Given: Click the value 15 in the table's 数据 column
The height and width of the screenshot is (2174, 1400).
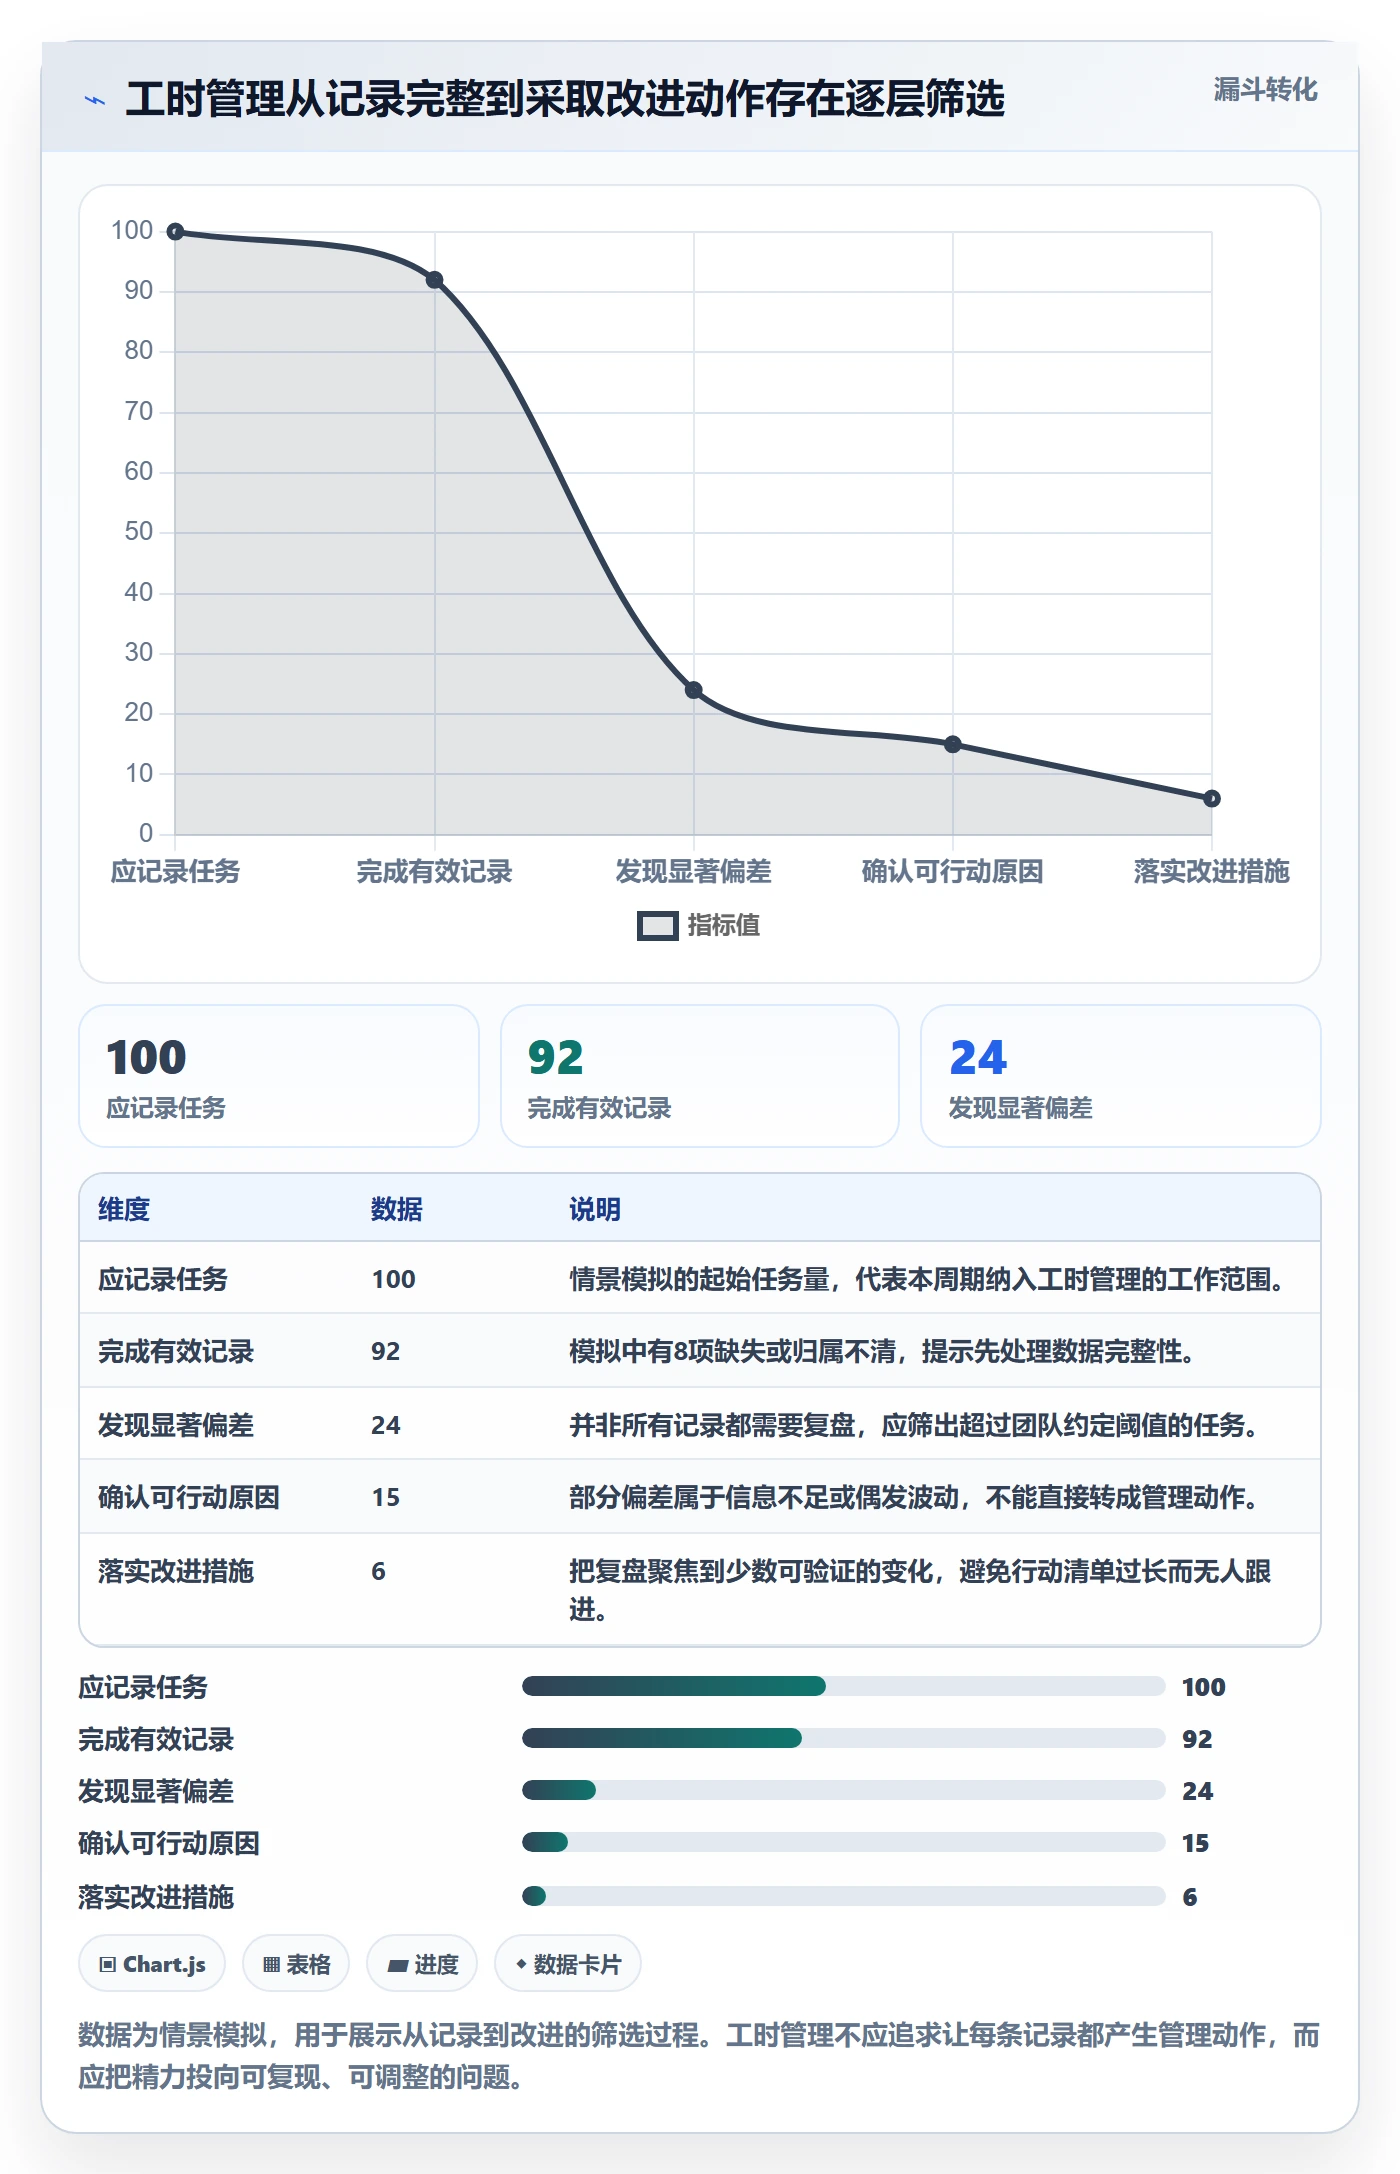Looking at the screenshot, I should [x=386, y=1497].
